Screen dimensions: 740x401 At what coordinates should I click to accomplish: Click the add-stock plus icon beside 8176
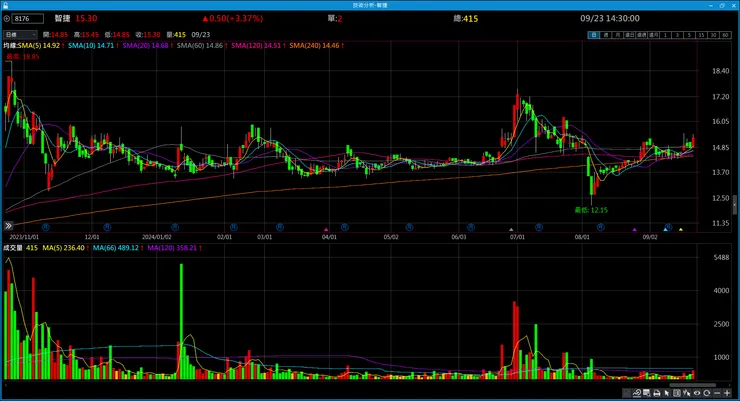7,19
